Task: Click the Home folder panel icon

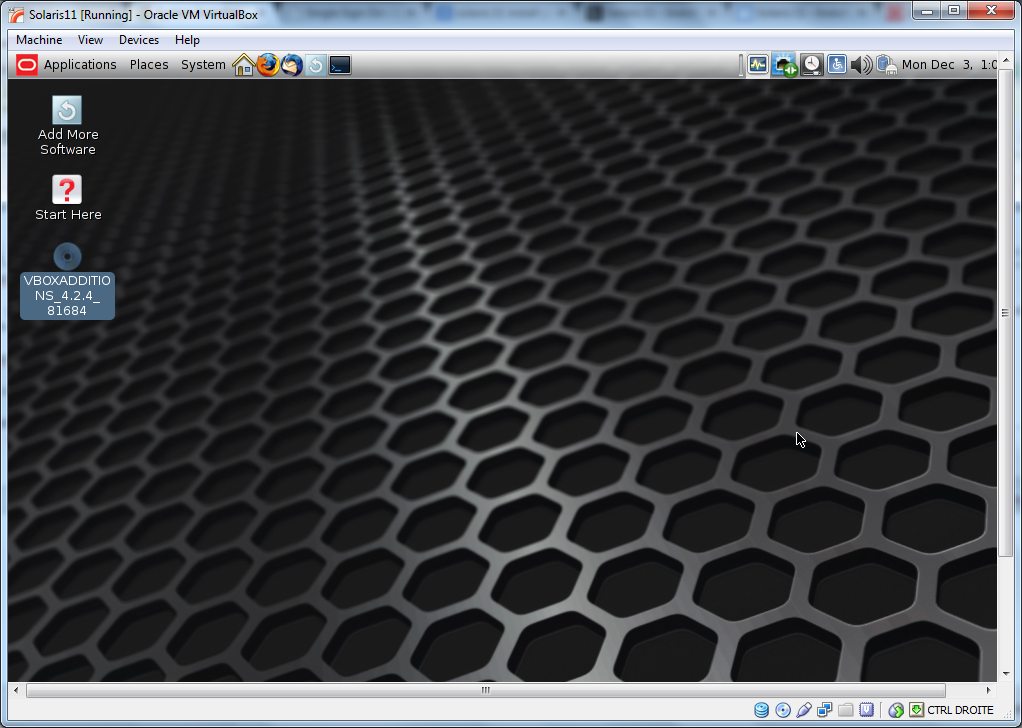Action: point(243,65)
